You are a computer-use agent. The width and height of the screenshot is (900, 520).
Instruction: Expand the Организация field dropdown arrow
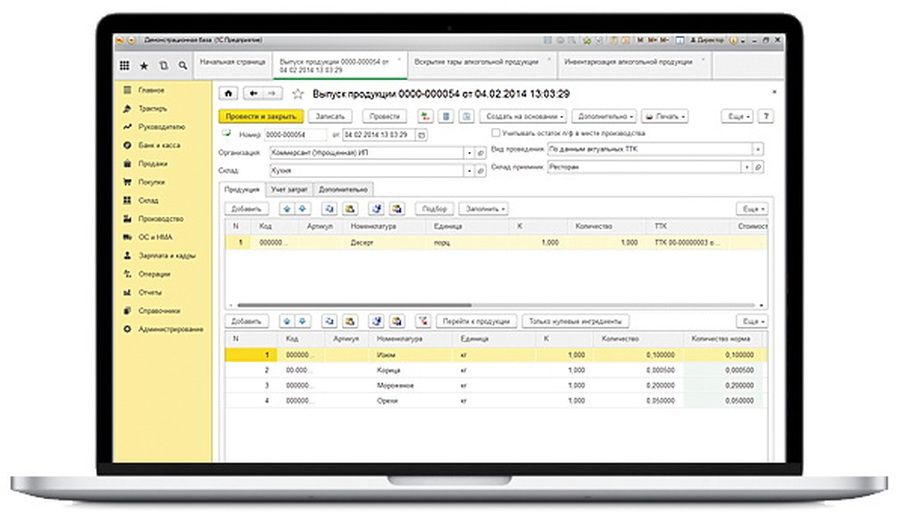click(x=469, y=153)
